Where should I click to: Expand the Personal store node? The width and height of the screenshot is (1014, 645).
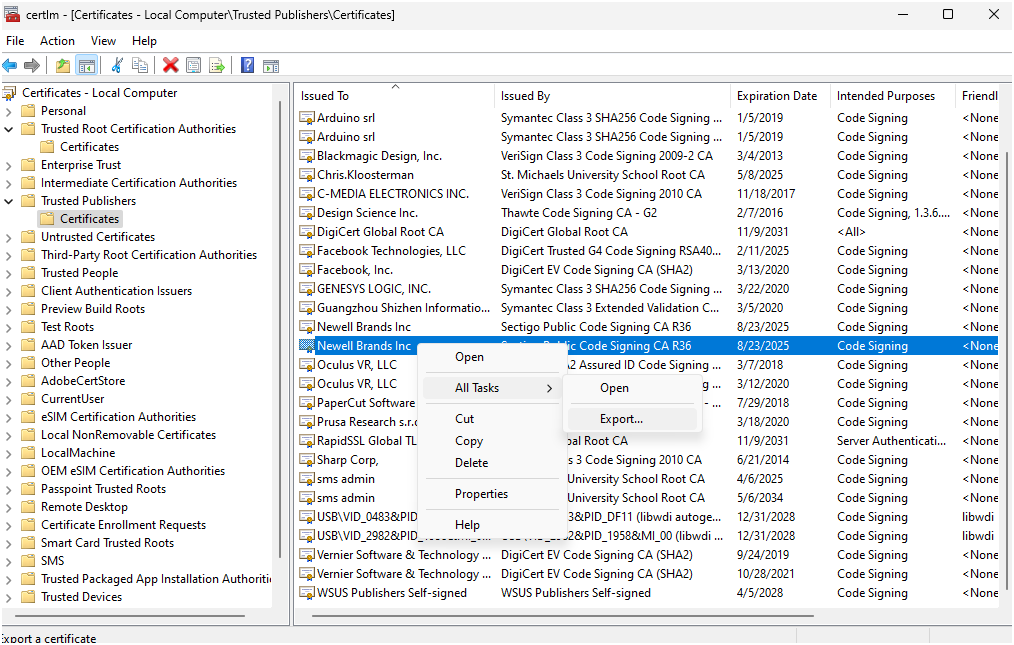click(9, 111)
